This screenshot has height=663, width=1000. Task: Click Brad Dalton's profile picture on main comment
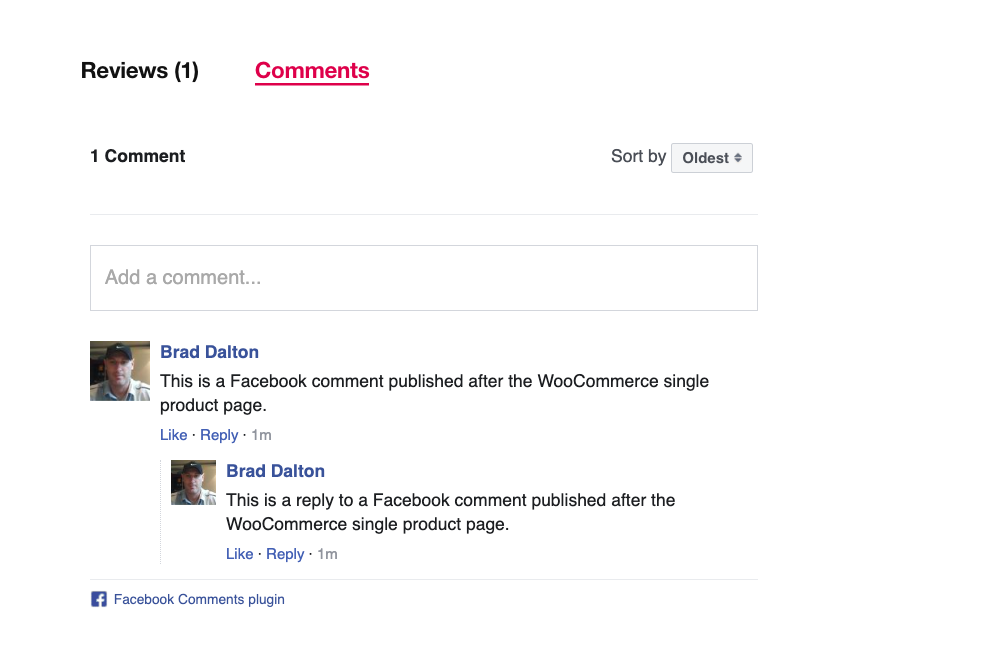click(120, 370)
